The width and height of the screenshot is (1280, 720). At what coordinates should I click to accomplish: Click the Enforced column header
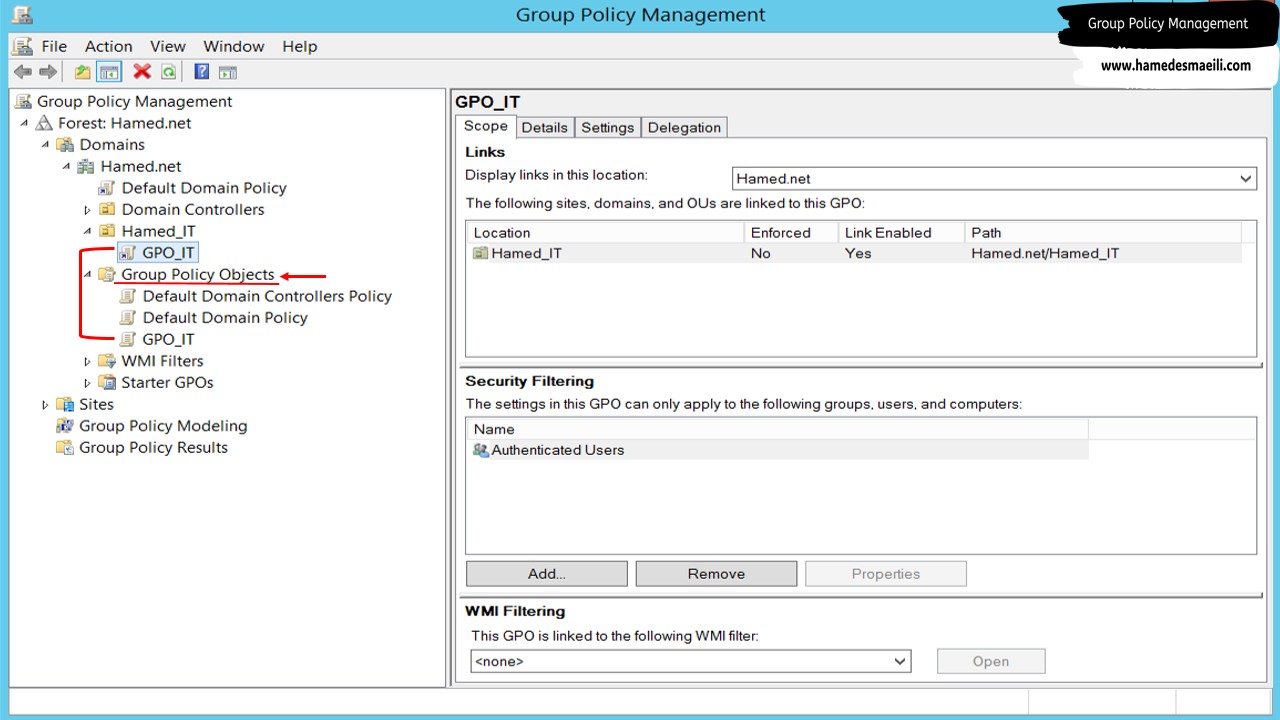coord(791,233)
